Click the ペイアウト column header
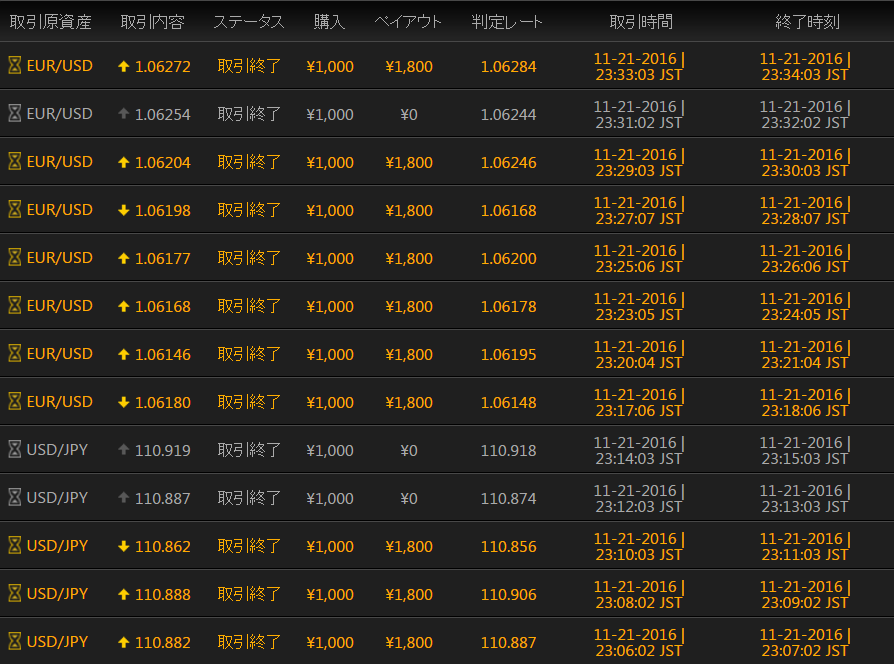 [408, 22]
